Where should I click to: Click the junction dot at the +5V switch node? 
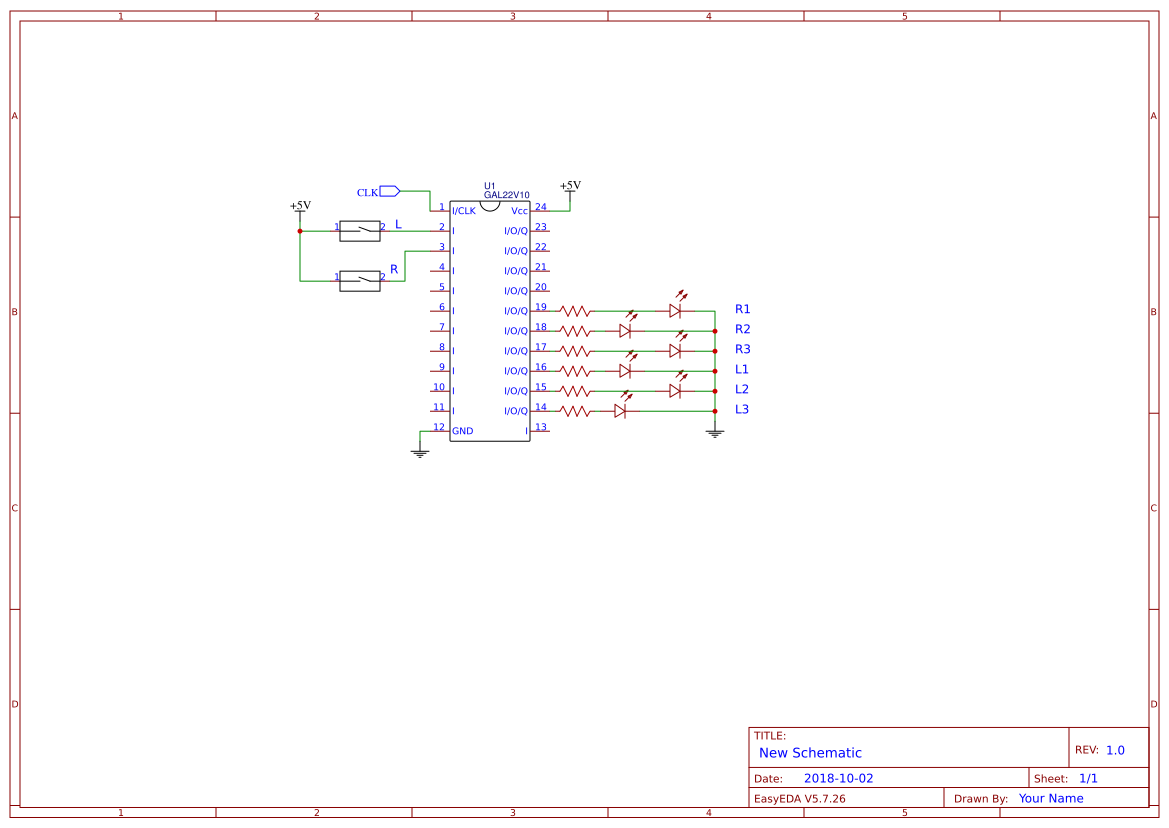tap(300, 231)
